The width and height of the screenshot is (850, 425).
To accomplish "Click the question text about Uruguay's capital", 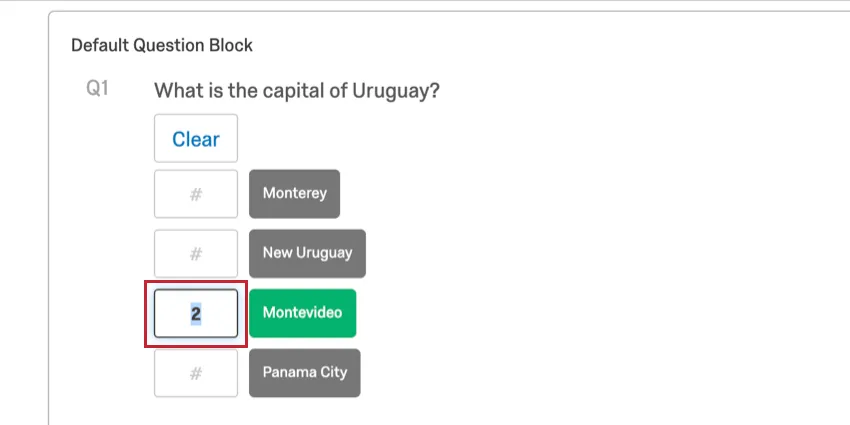I will [x=297, y=91].
